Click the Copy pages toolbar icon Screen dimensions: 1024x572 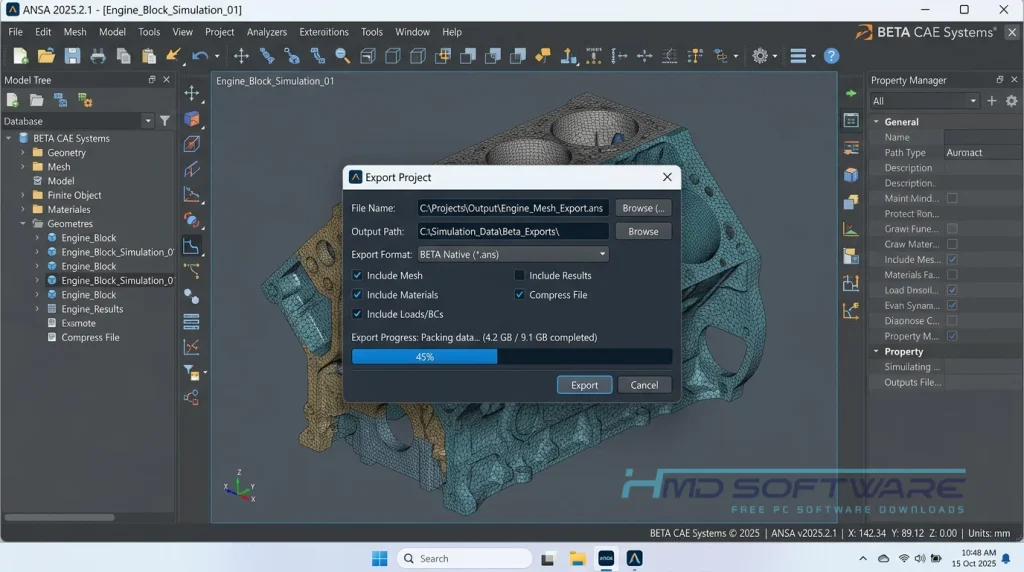coord(123,56)
